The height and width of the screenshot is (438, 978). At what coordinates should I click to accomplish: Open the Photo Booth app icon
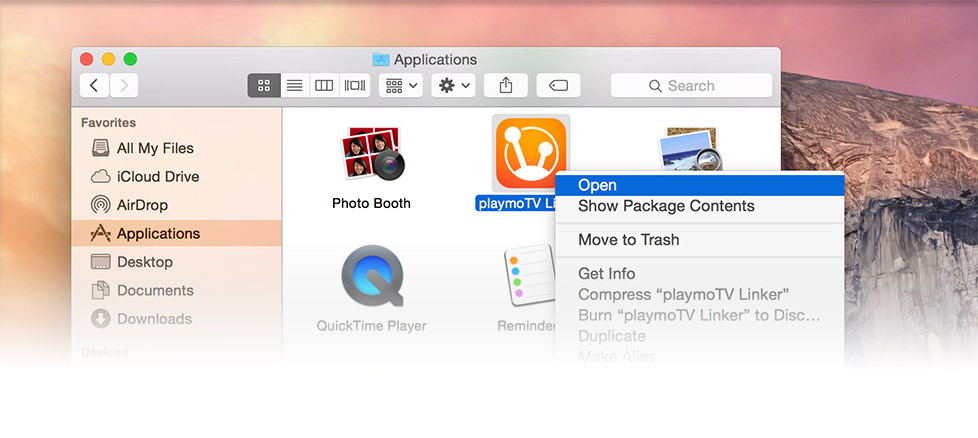[372, 152]
